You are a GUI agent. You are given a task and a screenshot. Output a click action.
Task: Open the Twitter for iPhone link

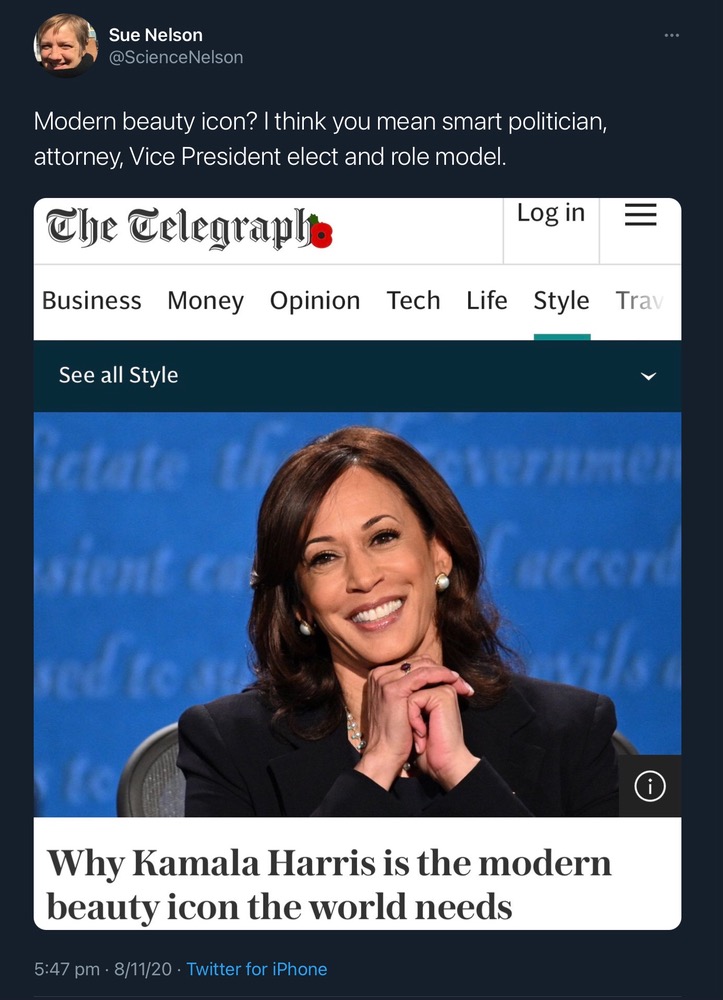coord(257,969)
